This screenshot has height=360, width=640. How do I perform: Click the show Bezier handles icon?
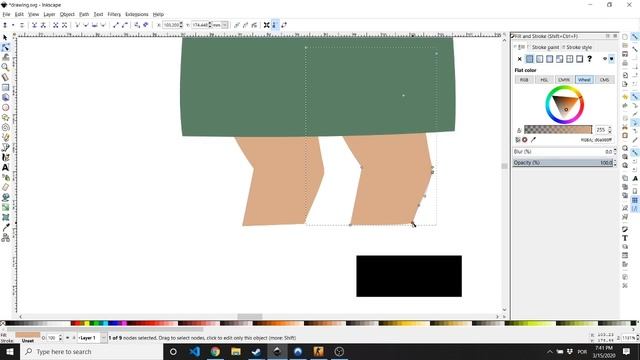click(x=275, y=25)
